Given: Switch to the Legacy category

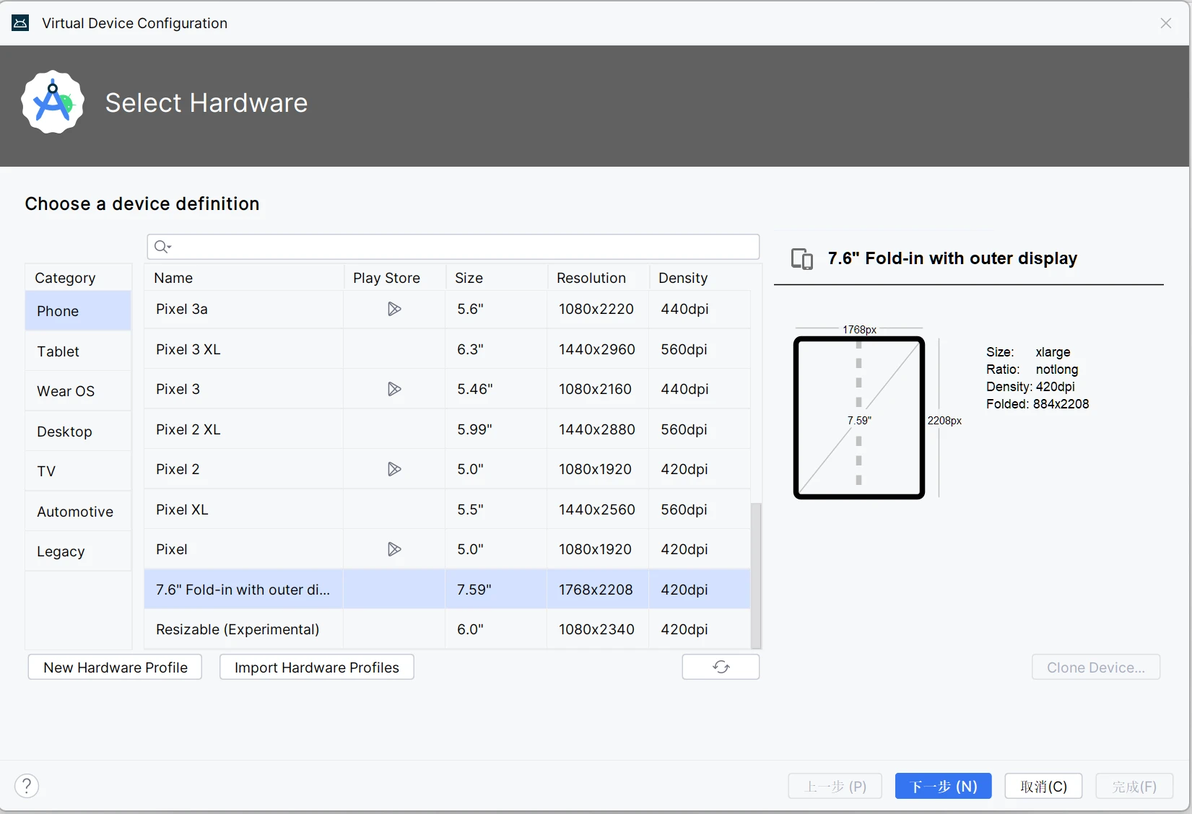Looking at the screenshot, I should 61,551.
